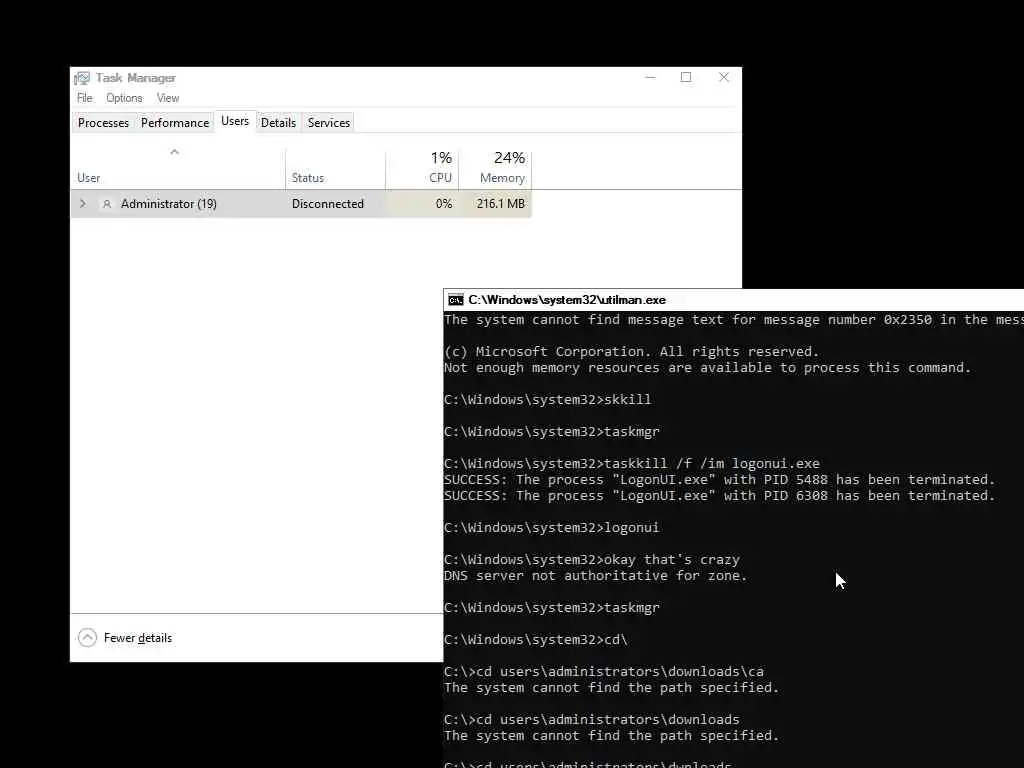Click the sort arrow above the User column
This screenshot has height=768, width=1024.
(174, 152)
